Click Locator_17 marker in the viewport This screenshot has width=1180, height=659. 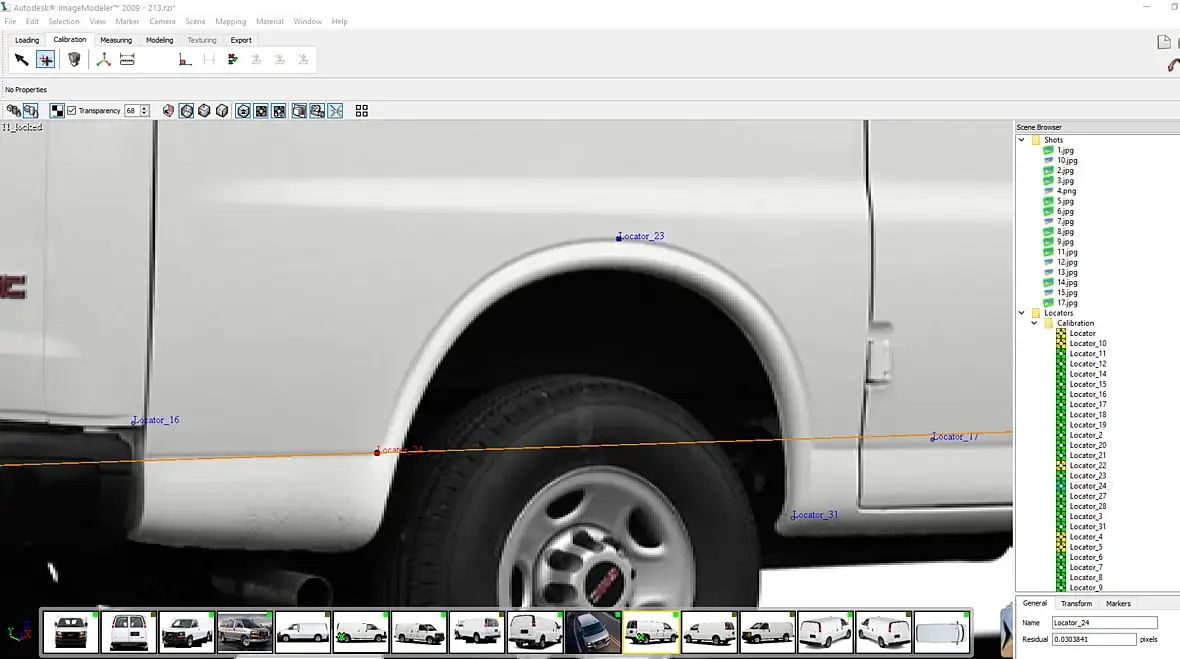[x=933, y=437]
